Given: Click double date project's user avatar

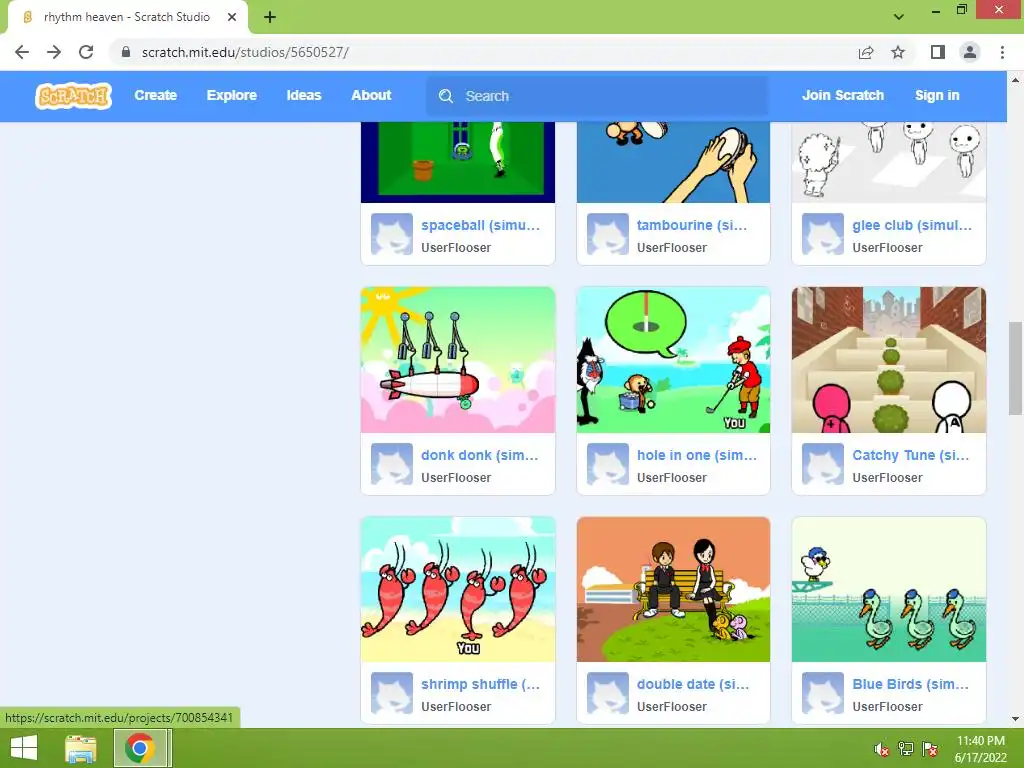Looking at the screenshot, I should click(x=607, y=693).
